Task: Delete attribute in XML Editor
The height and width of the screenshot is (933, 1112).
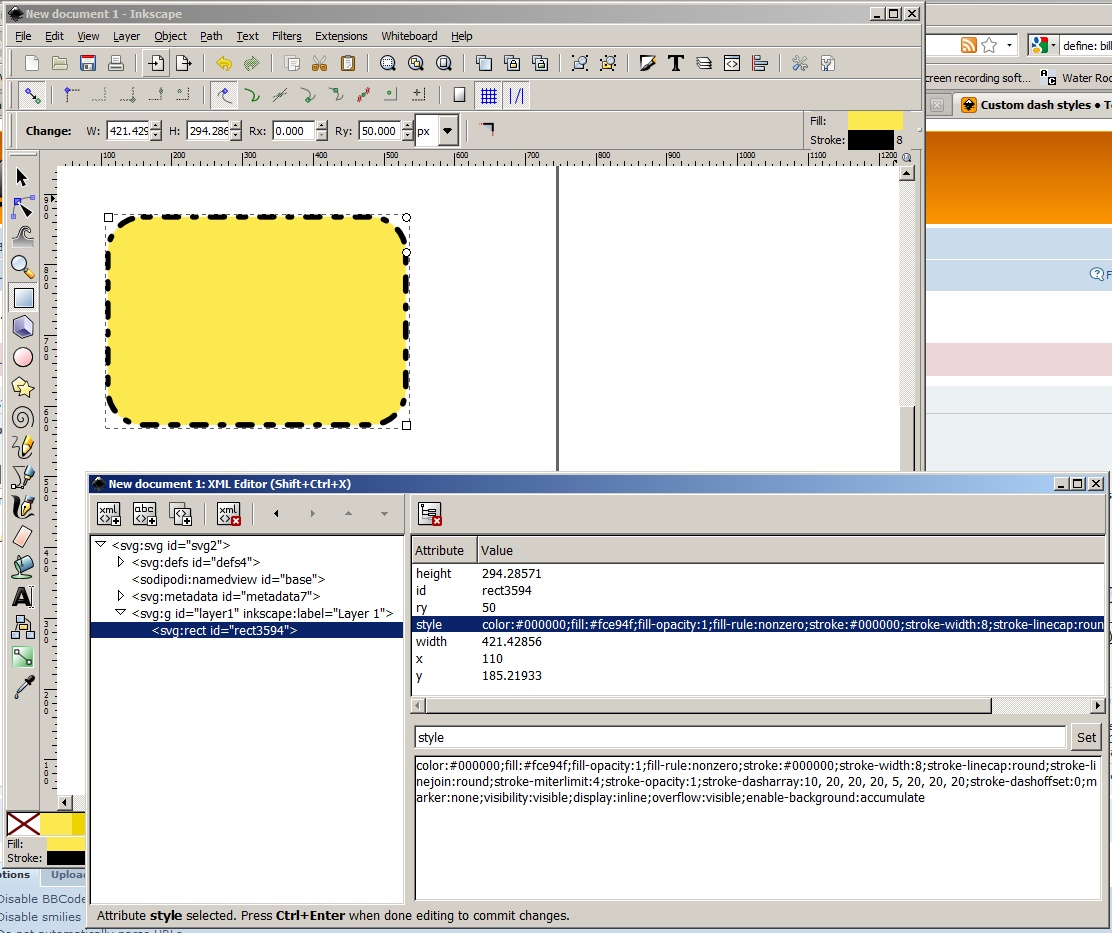Action: tap(430, 514)
